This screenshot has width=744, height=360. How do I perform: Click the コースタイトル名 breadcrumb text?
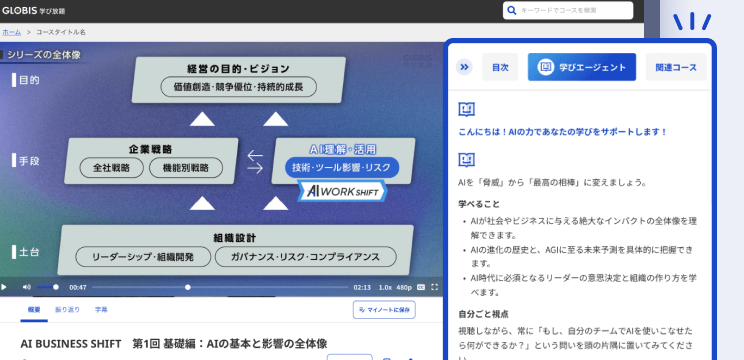click(61, 32)
